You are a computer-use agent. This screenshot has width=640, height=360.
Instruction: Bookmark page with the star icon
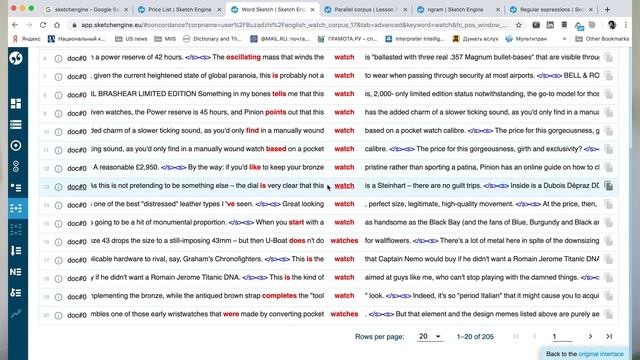[518, 25]
